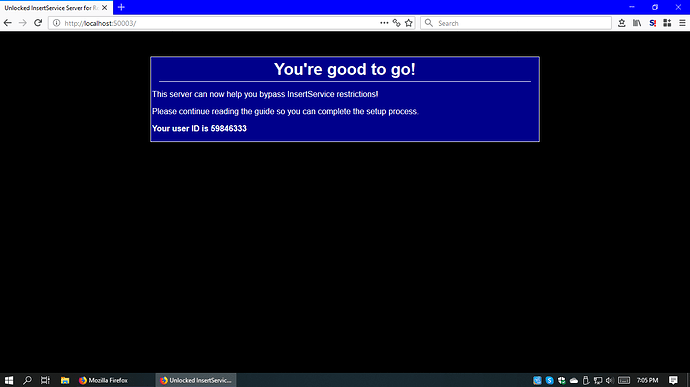Open Windows Security shield tray icon
Viewport: 690px width, 387px height.
[562, 380]
